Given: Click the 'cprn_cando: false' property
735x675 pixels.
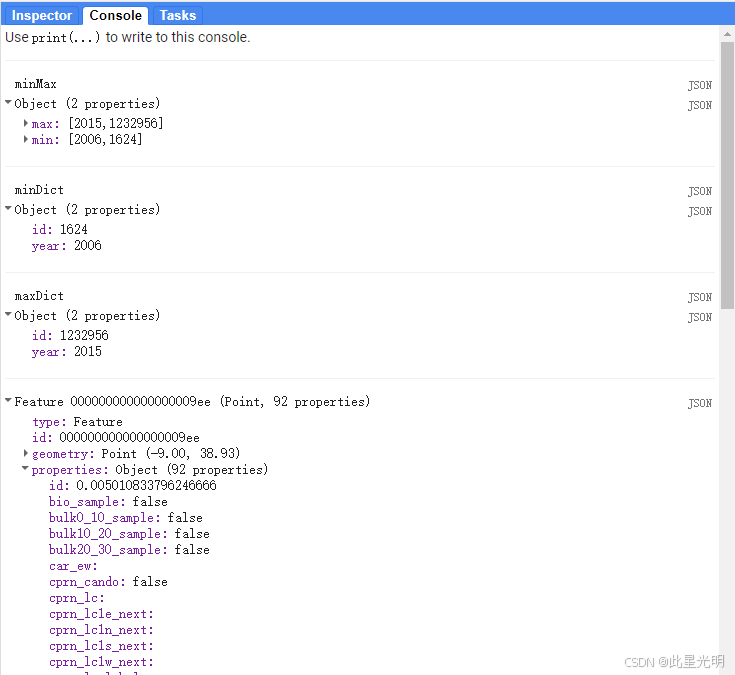Looking at the screenshot, I should 108,582.
